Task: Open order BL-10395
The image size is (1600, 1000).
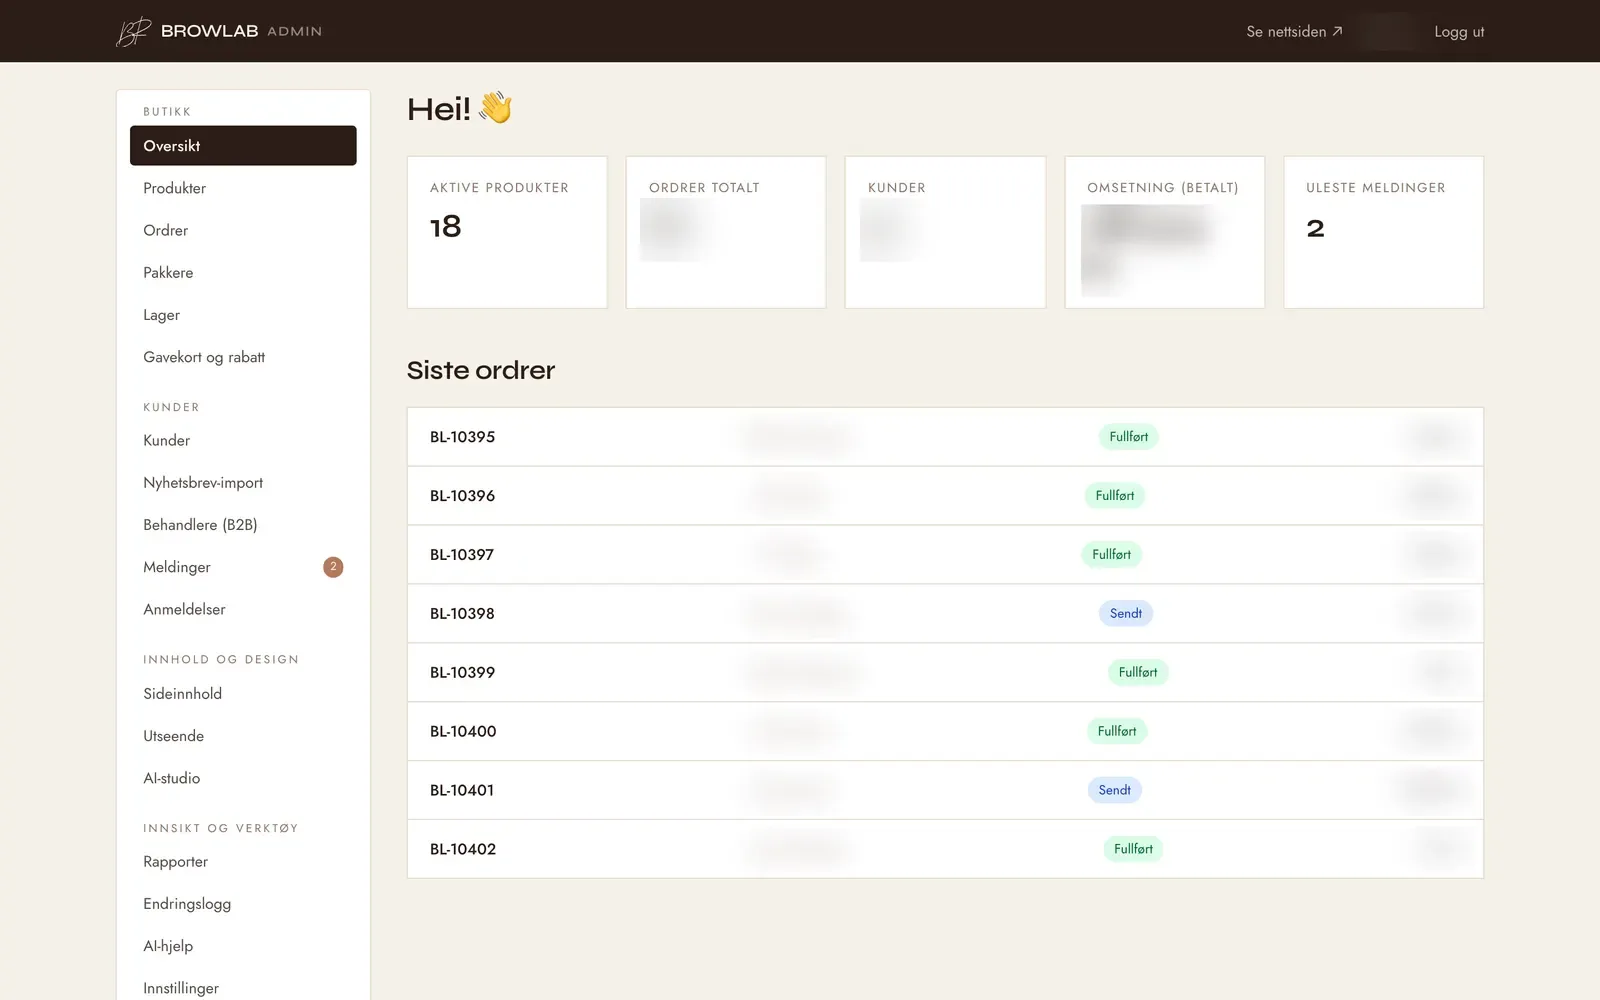Action: [x=945, y=437]
